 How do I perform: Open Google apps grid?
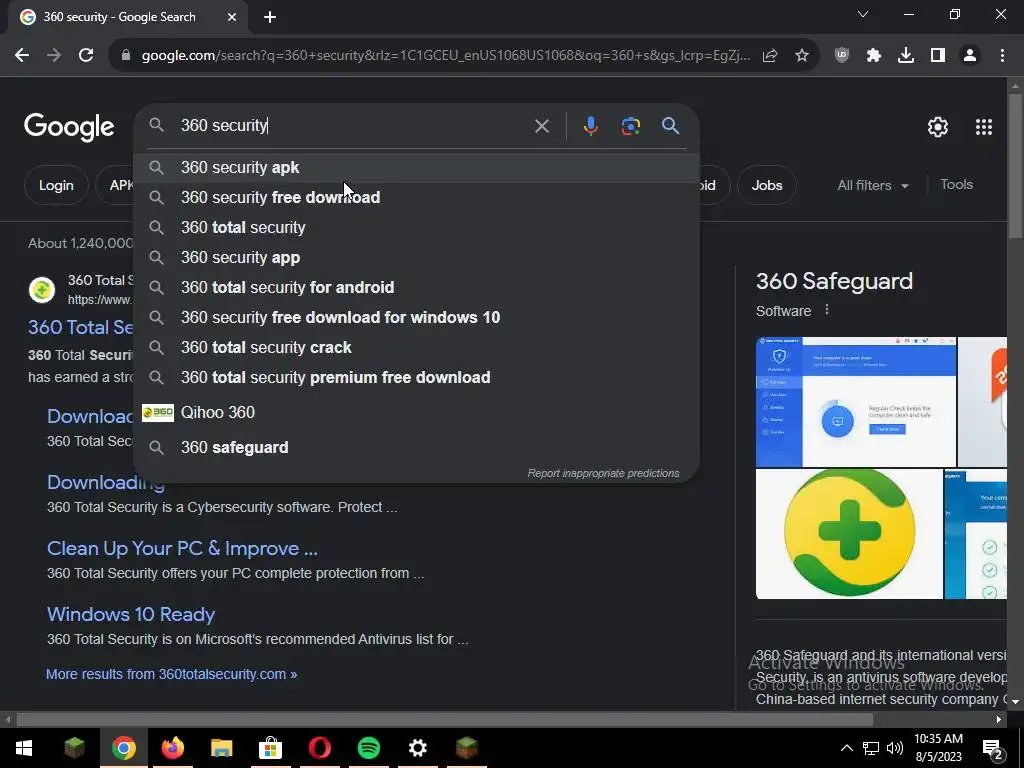tap(984, 127)
